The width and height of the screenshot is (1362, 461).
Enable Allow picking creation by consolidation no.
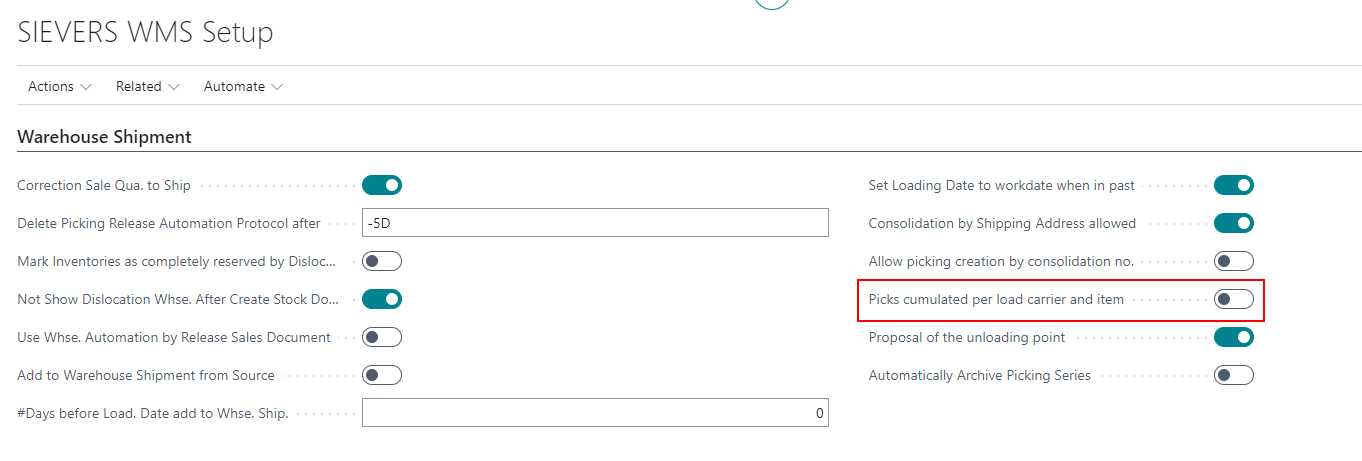coord(1233,261)
